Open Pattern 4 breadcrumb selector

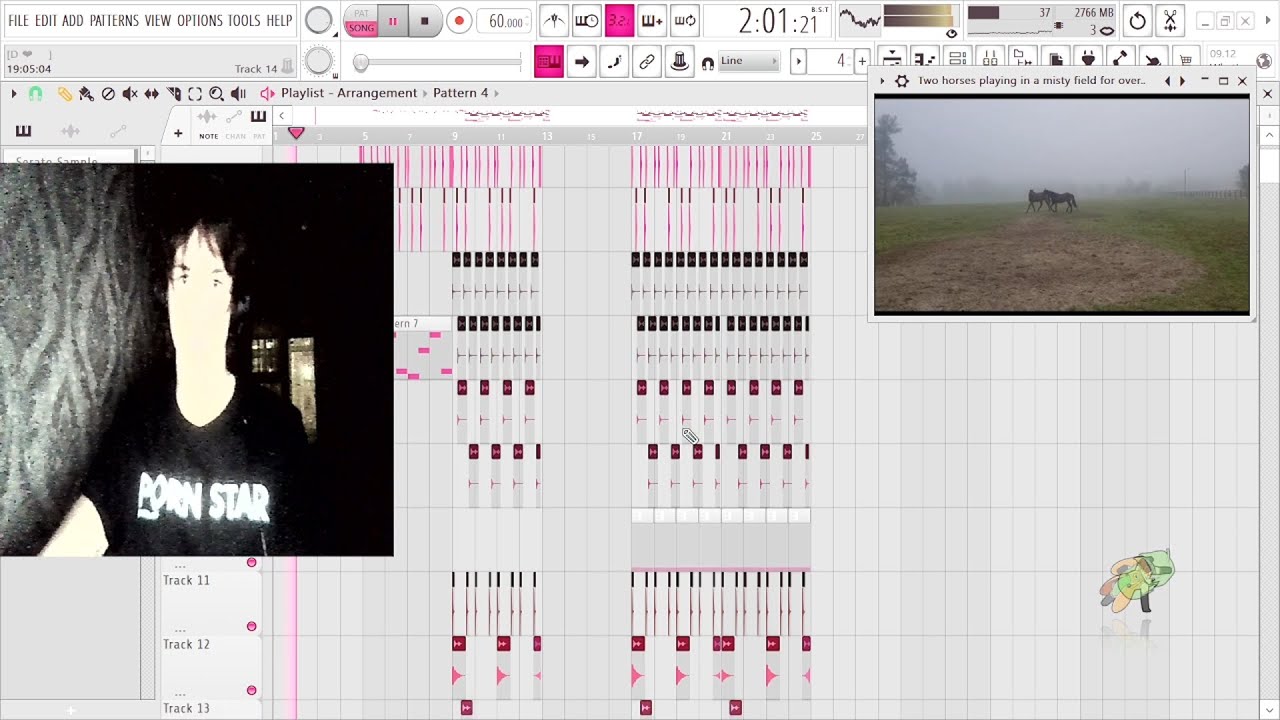click(461, 93)
